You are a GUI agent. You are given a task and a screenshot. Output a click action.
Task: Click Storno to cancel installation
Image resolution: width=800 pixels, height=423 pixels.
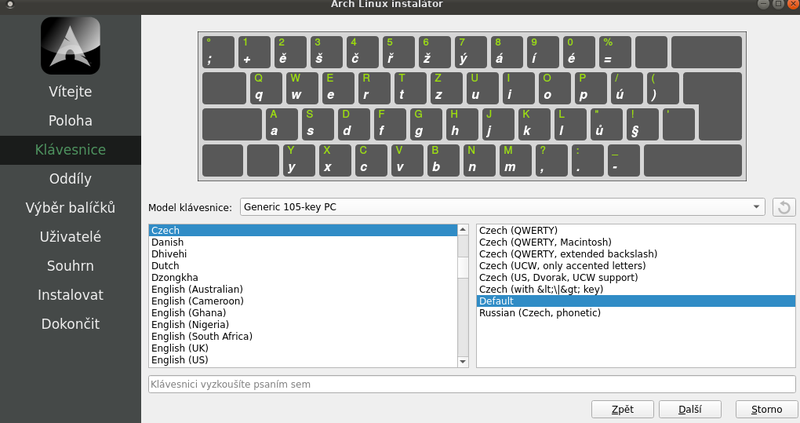pyautogui.click(x=765, y=409)
